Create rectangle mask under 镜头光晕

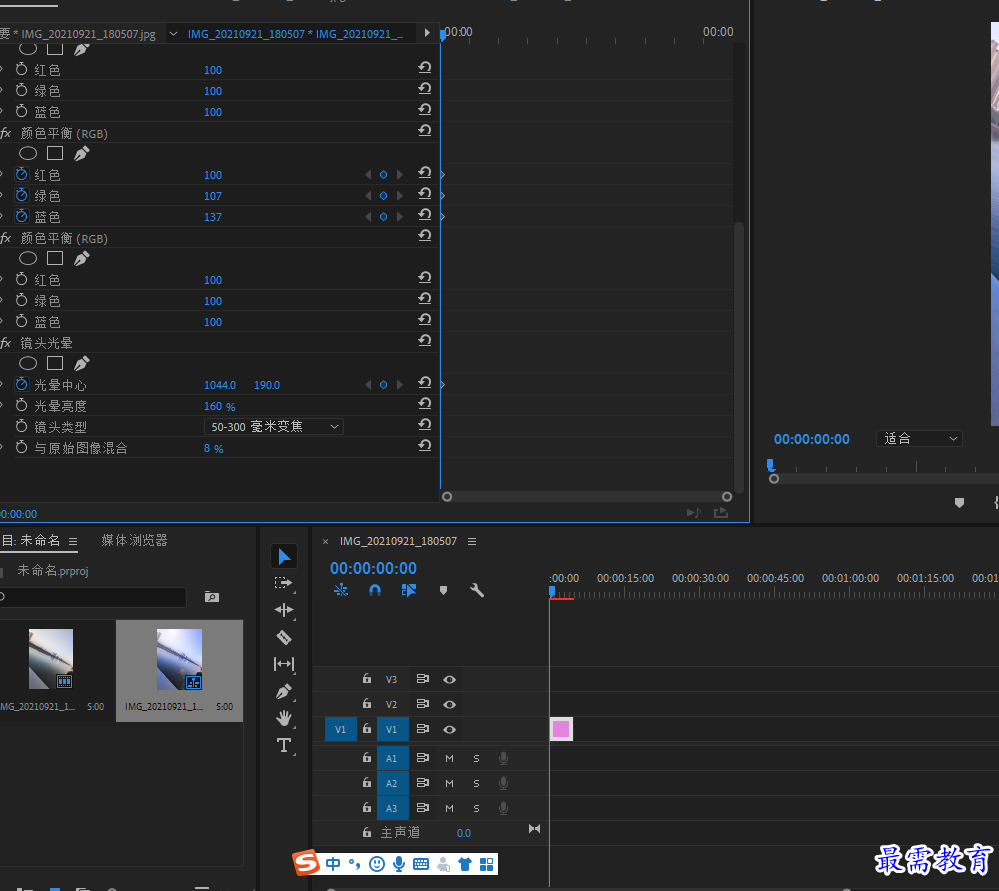pyautogui.click(x=55, y=363)
